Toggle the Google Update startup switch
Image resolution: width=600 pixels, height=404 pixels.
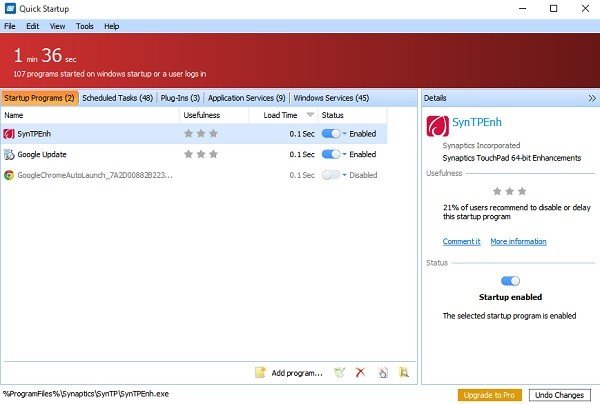point(331,154)
